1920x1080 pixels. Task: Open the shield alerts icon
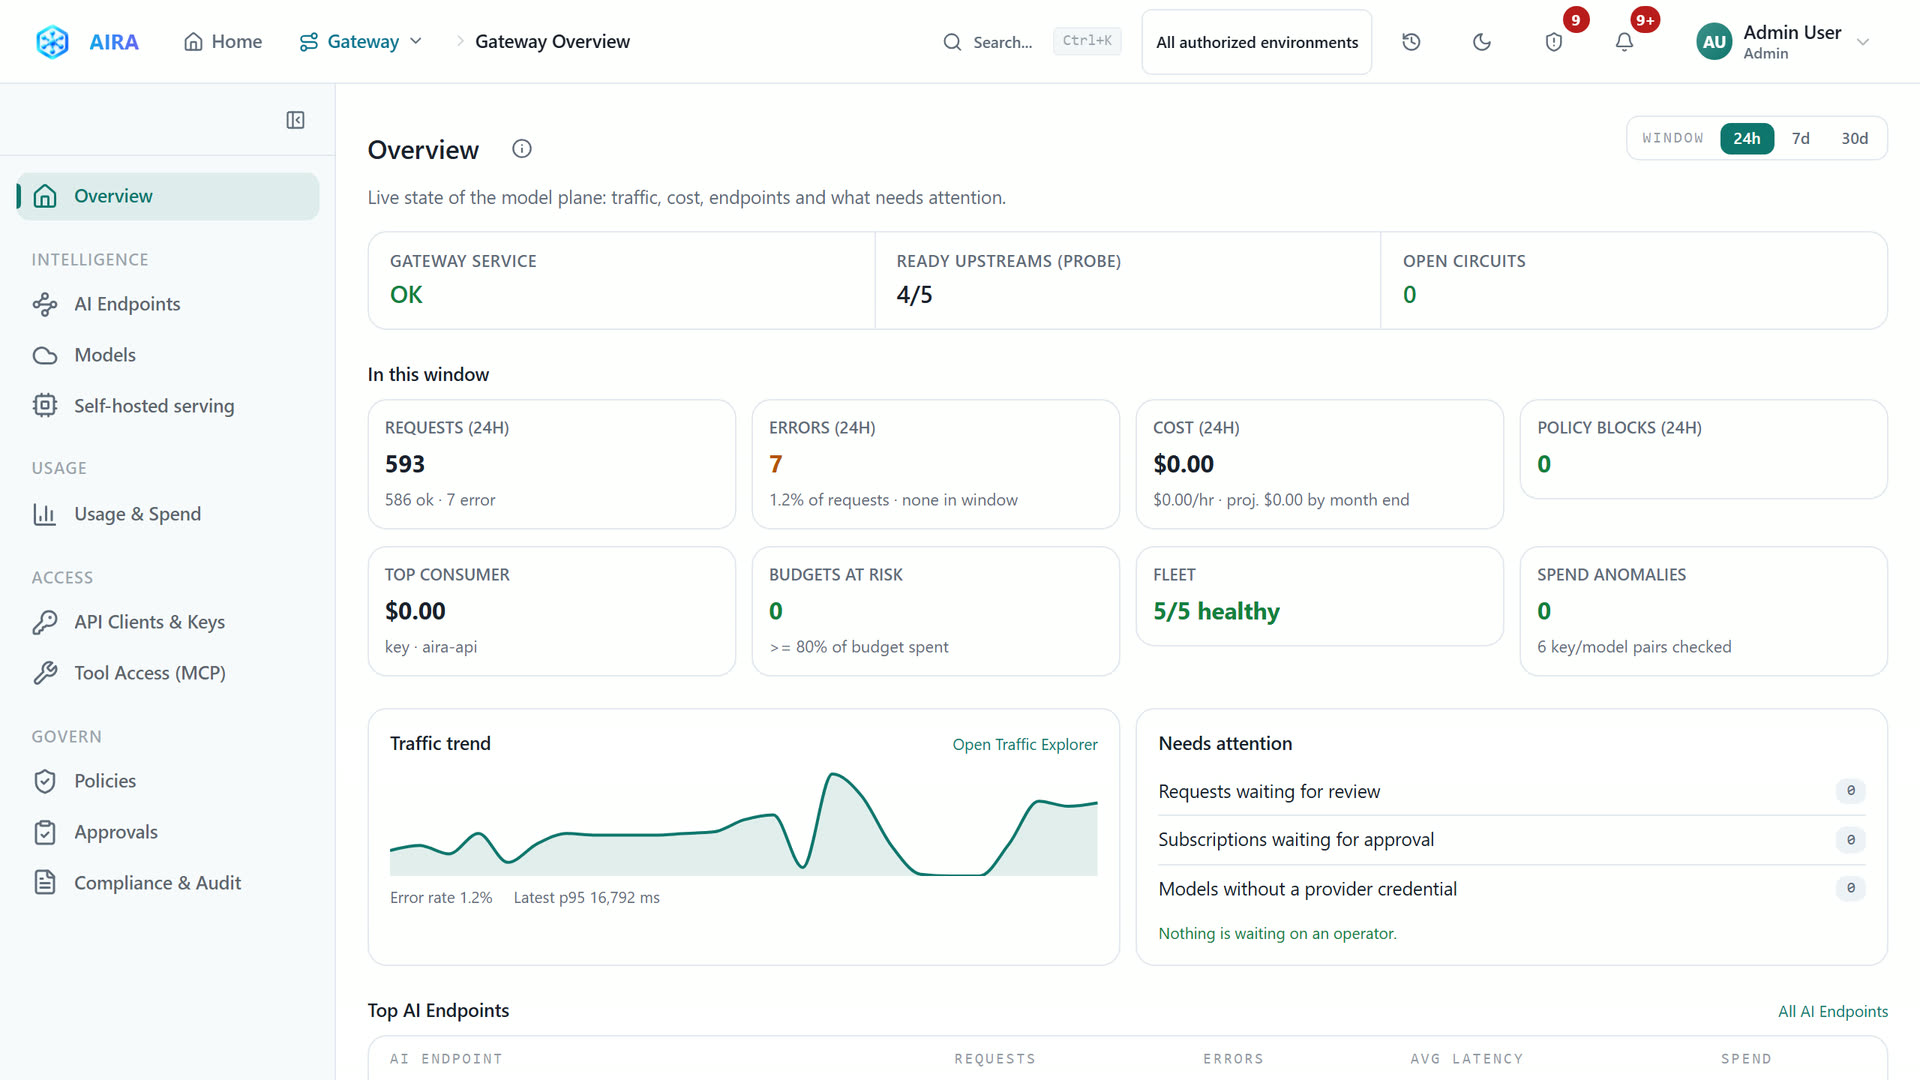pos(1553,42)
